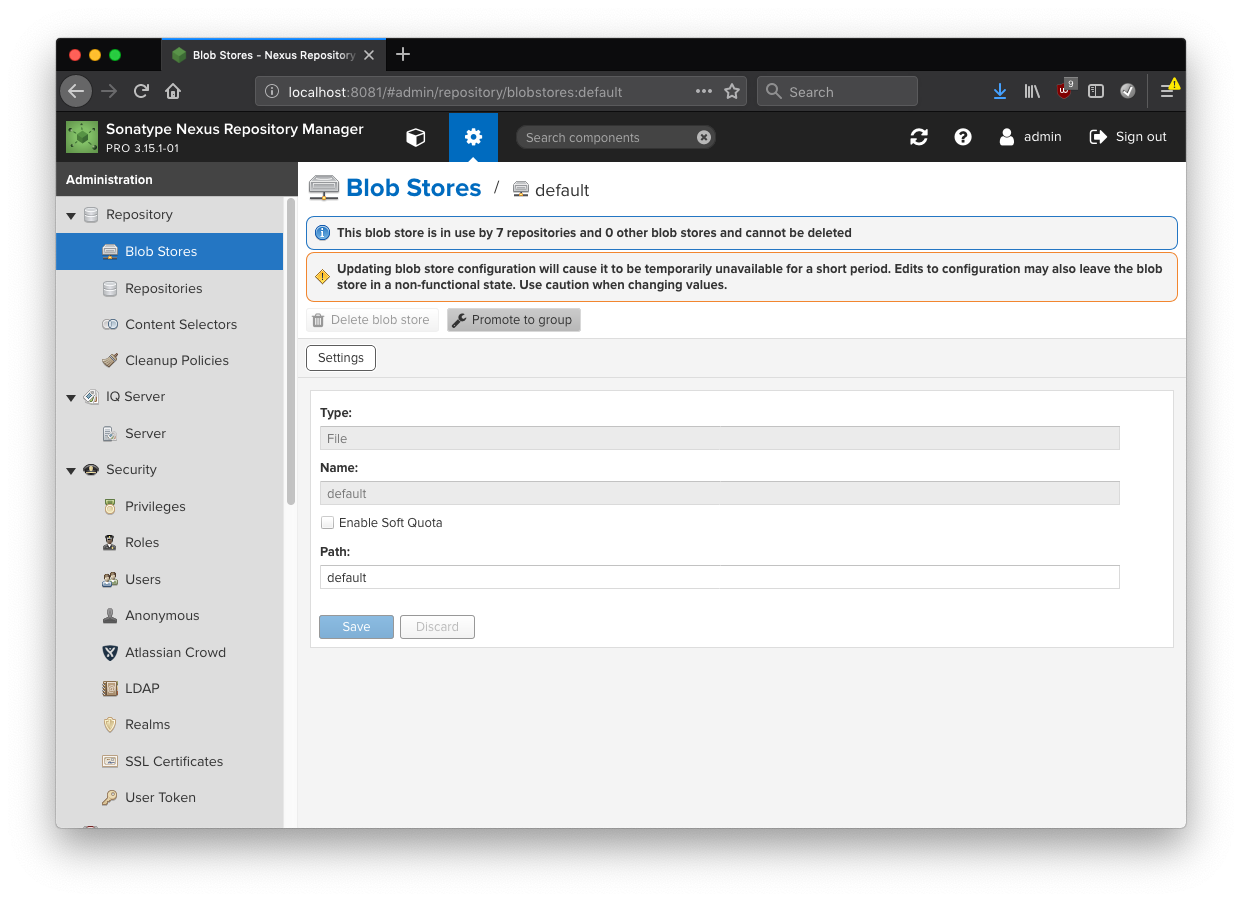1242x902 pixels.
Task: Click the Delete blob store button
Action: (x=372, y=320)
